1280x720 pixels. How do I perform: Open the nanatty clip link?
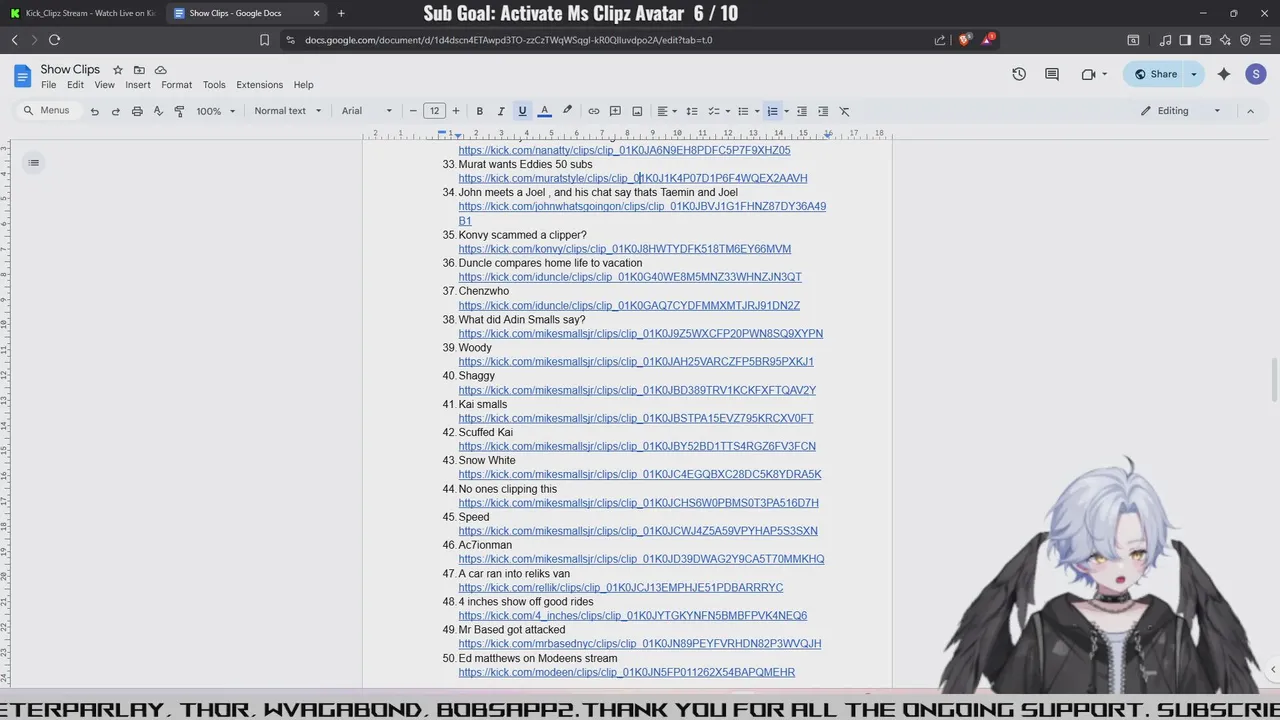click(624, 151)
